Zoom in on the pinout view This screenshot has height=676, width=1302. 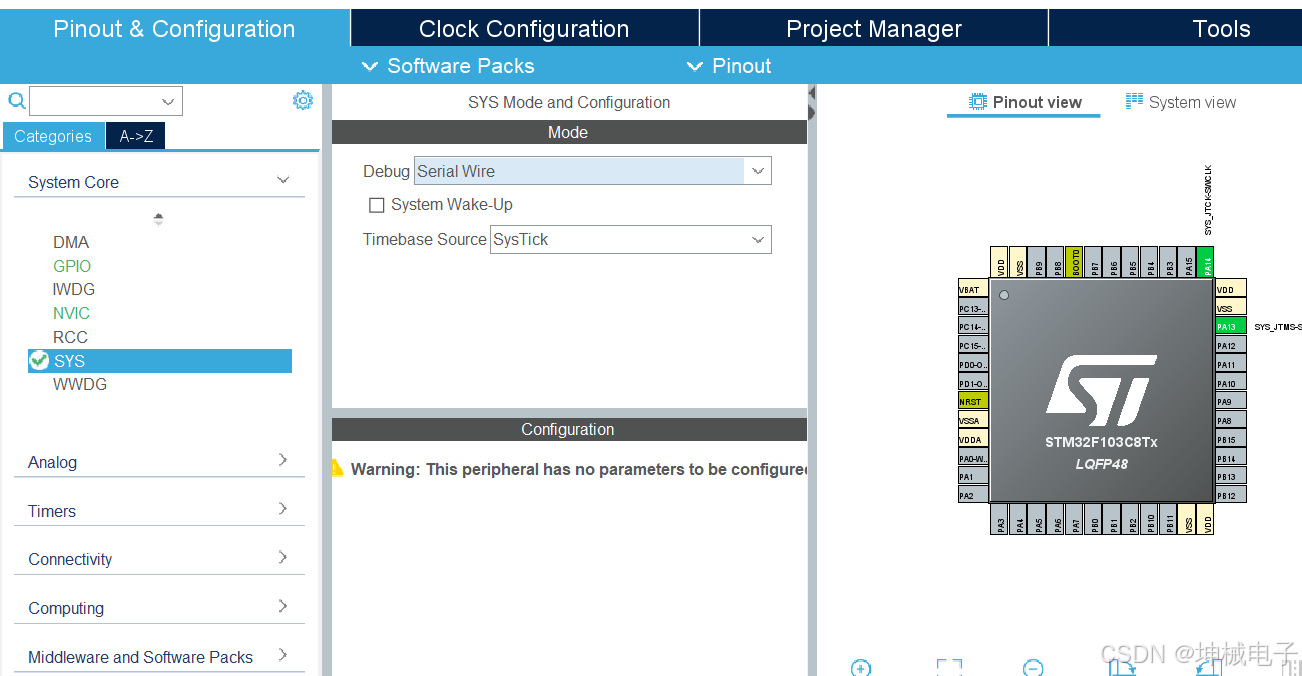click(861, 667)
